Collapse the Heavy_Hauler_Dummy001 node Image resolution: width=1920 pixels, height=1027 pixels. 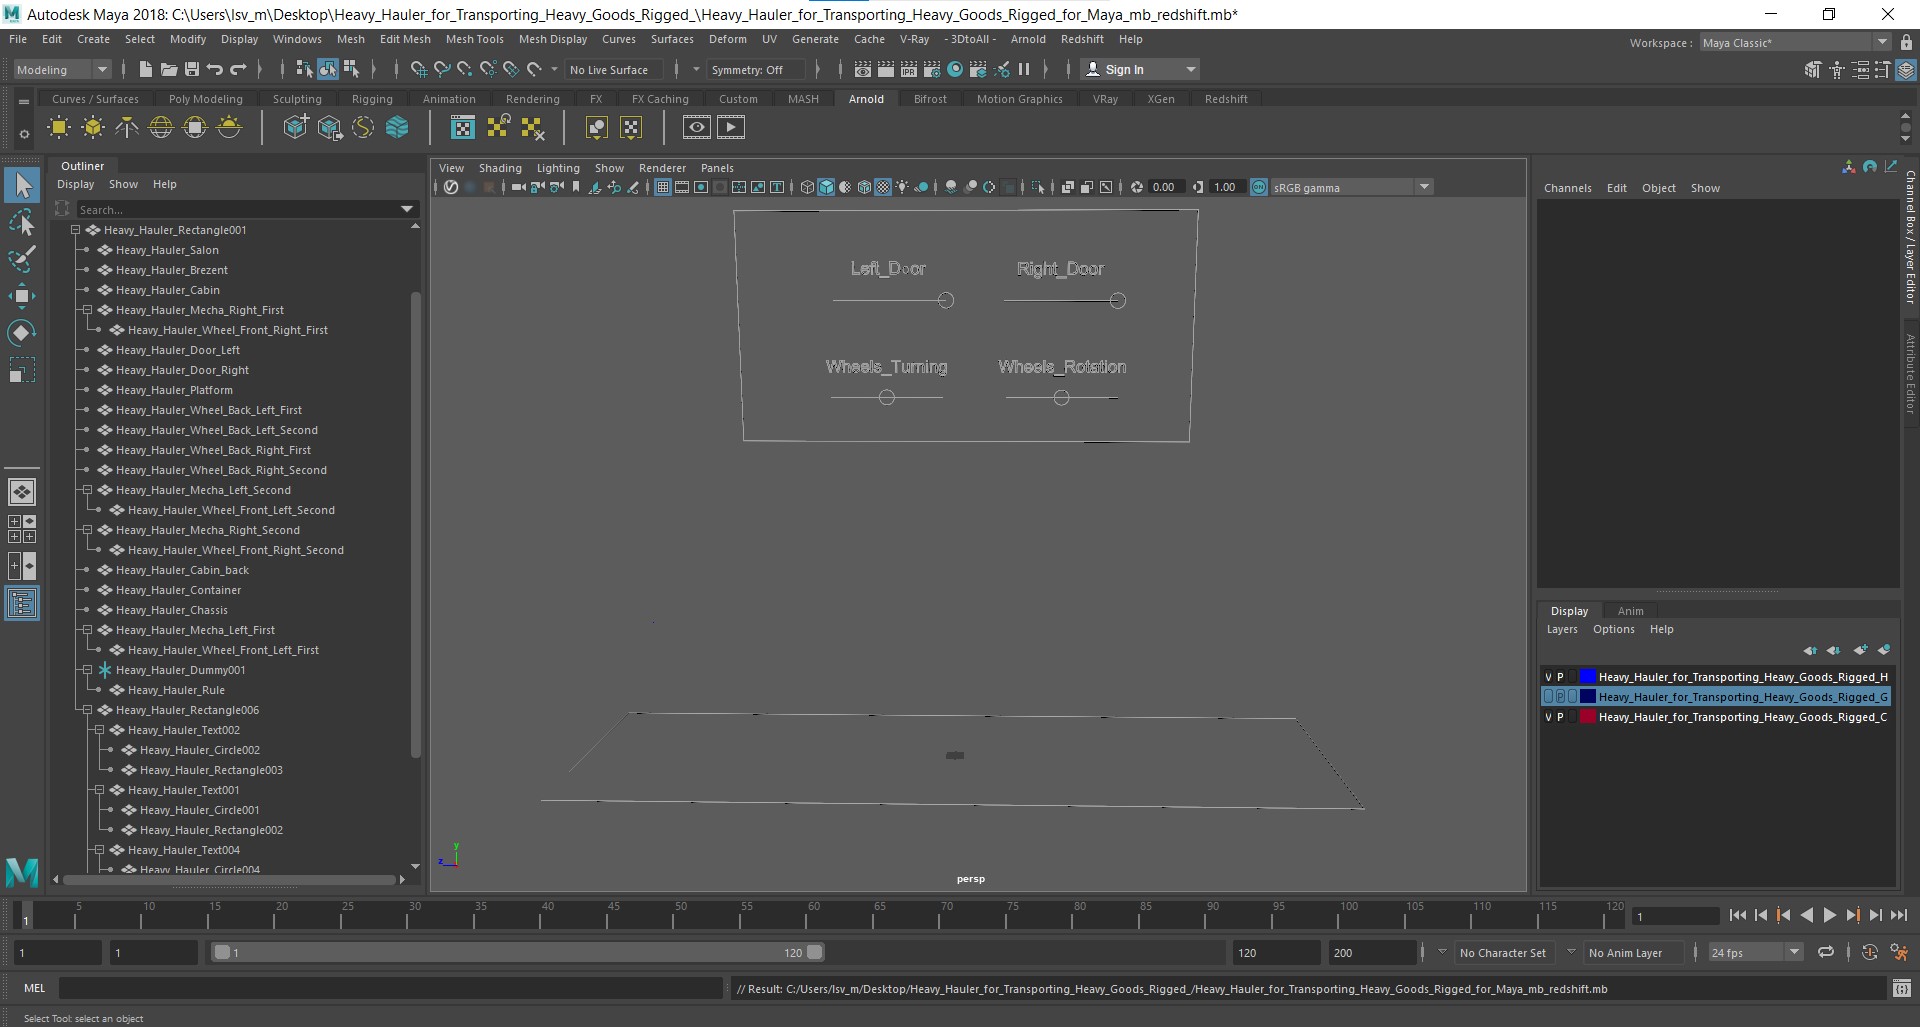coord(87,670)
